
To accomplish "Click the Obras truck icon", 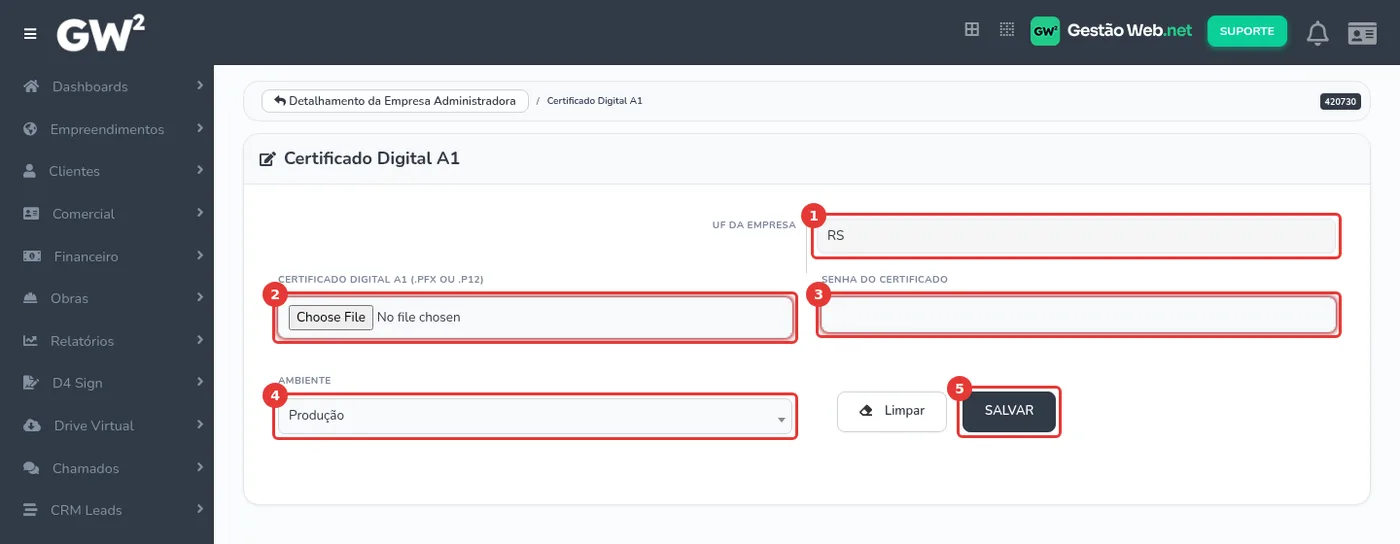I will (31, 298).
